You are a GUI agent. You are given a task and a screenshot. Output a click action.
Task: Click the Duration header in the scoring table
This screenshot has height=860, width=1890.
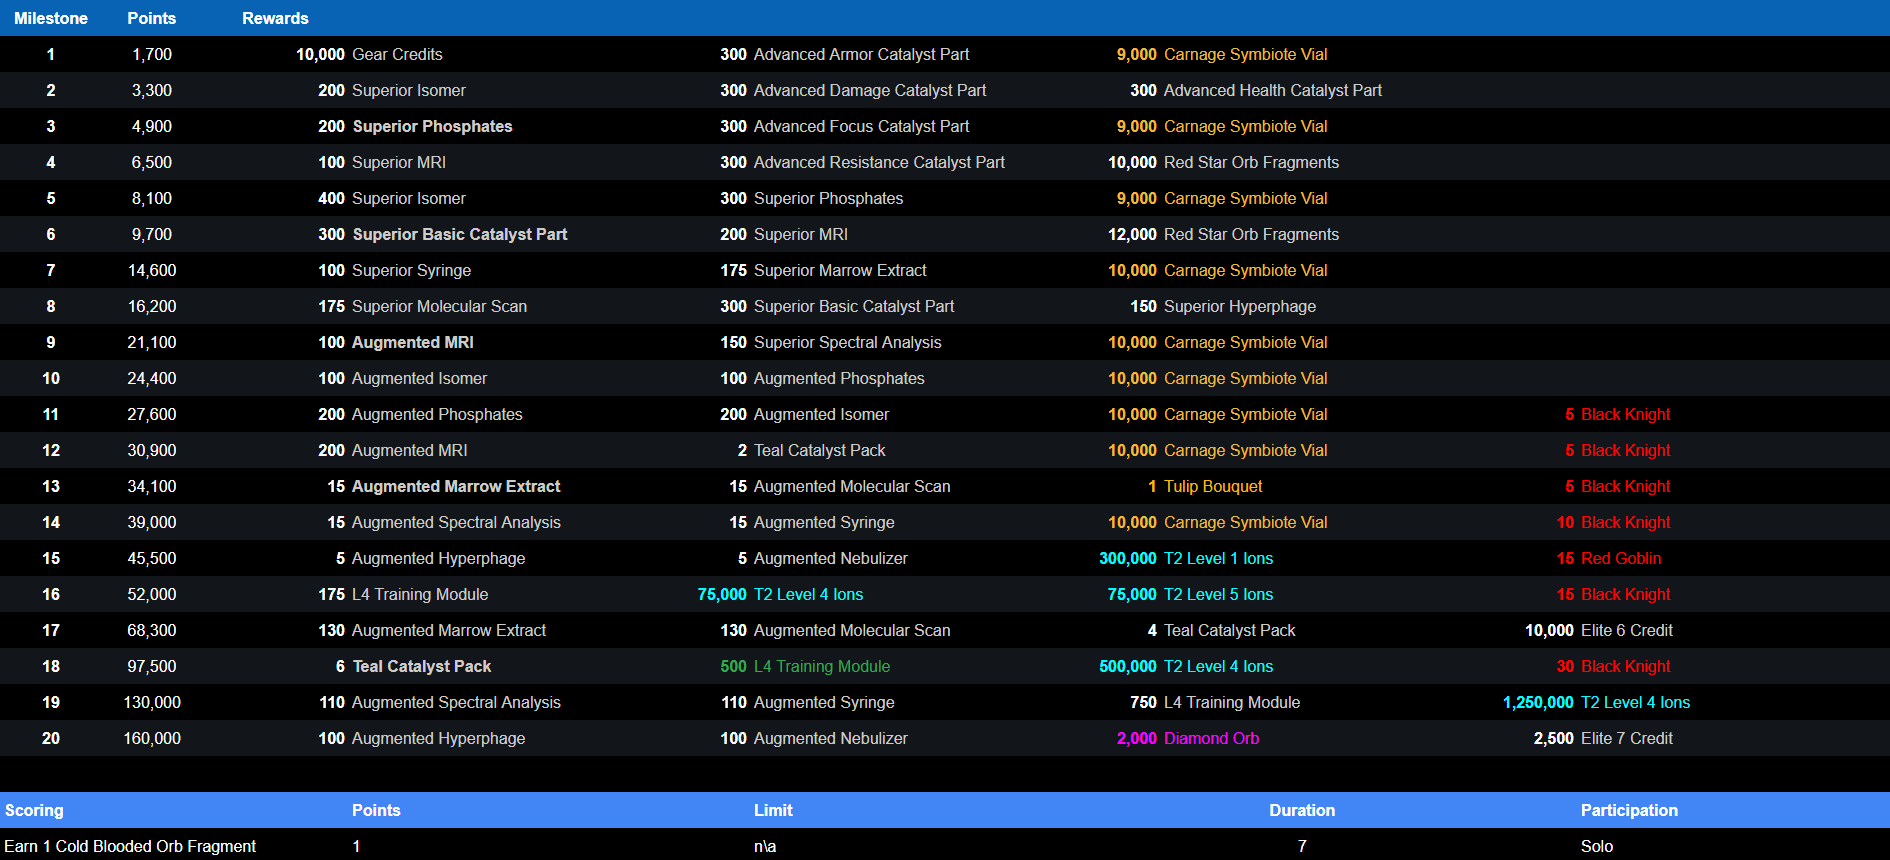click(x=1301, y=810)
